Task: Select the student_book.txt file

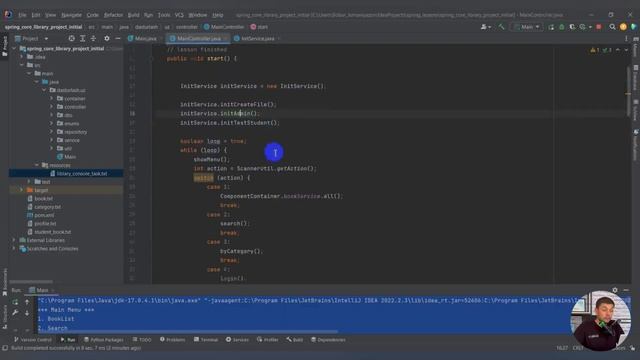Action: (49, 232)
